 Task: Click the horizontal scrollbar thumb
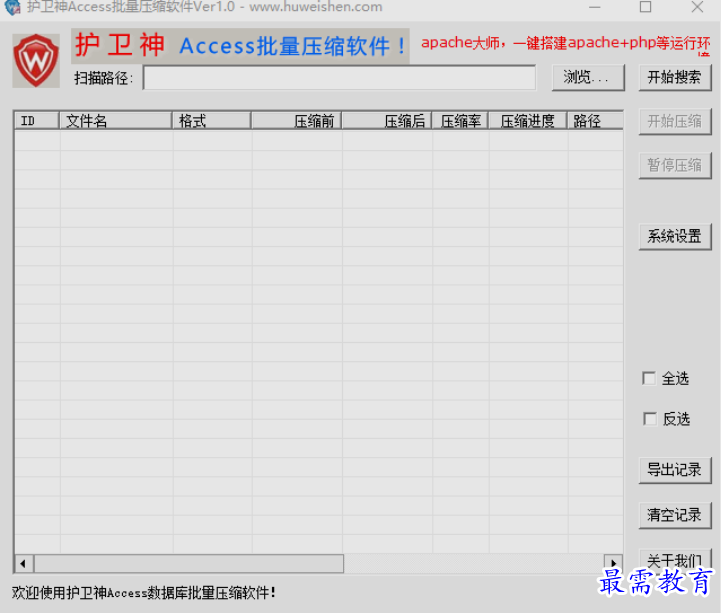pyautogui.click(x=189, y=563)
